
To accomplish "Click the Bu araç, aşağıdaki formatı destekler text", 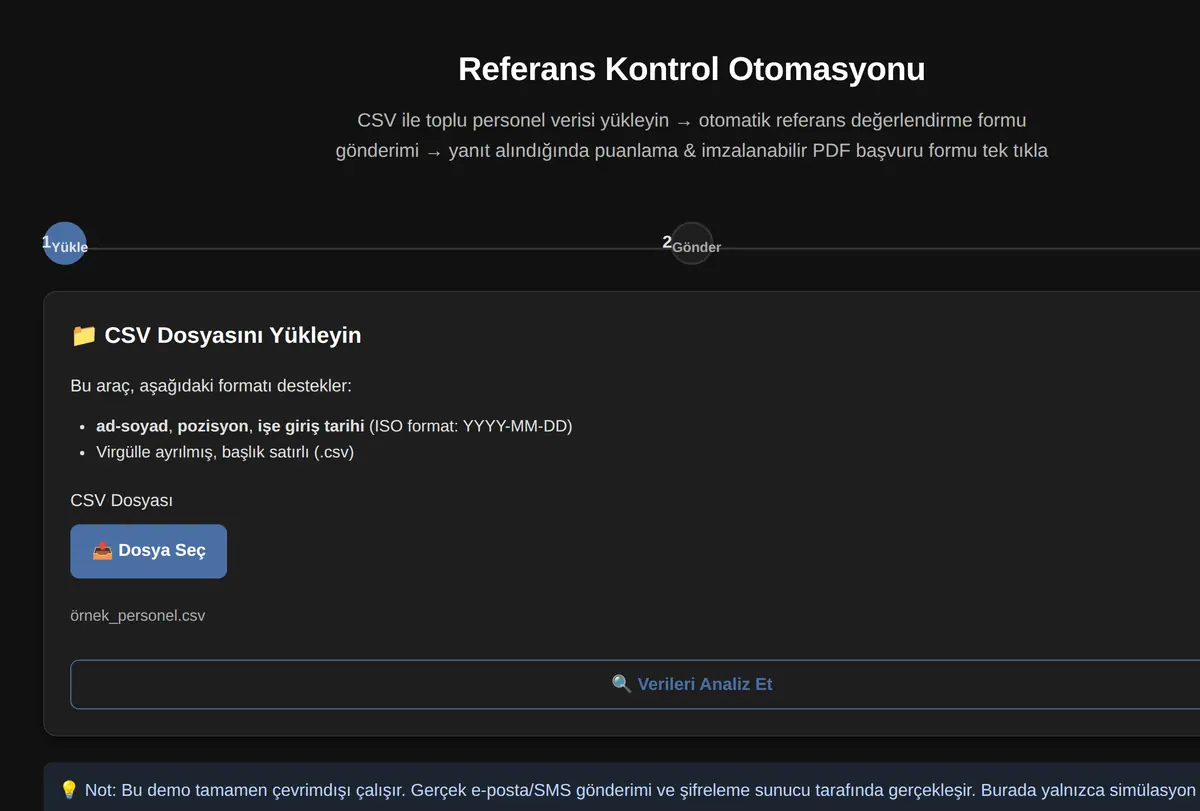I will (x=211, y=386).
